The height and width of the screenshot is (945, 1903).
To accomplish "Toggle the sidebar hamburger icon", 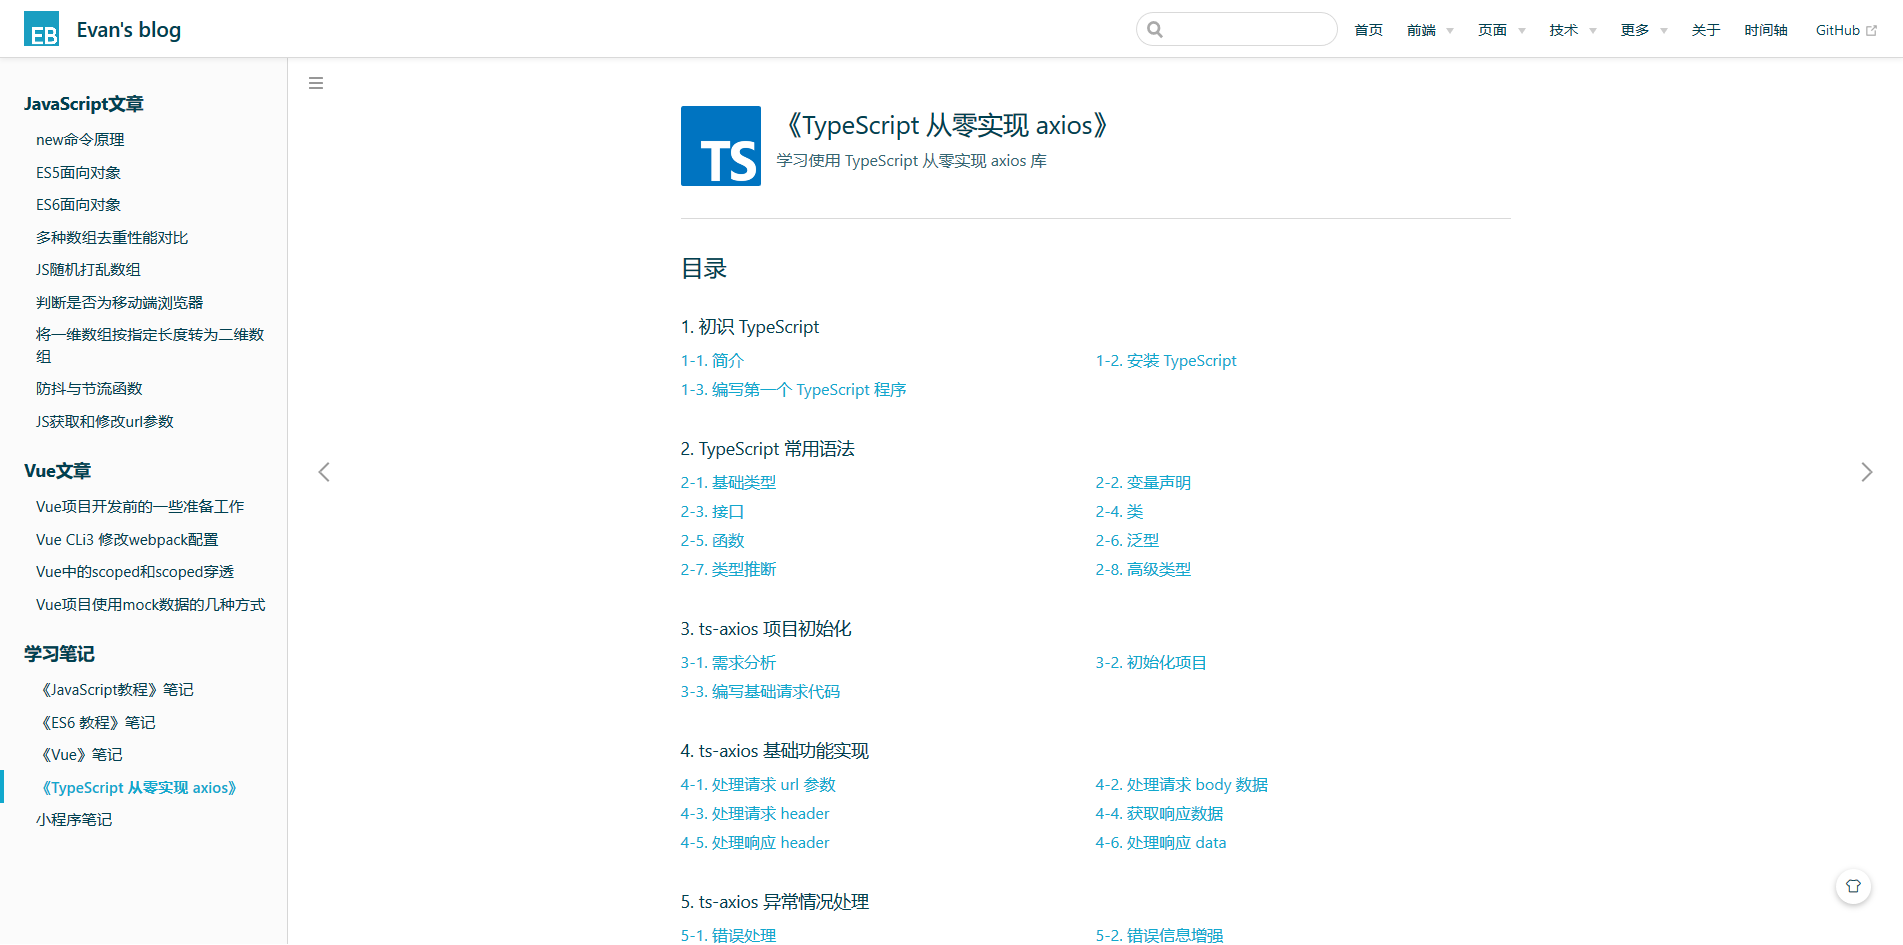I will [x=316, y=83].
